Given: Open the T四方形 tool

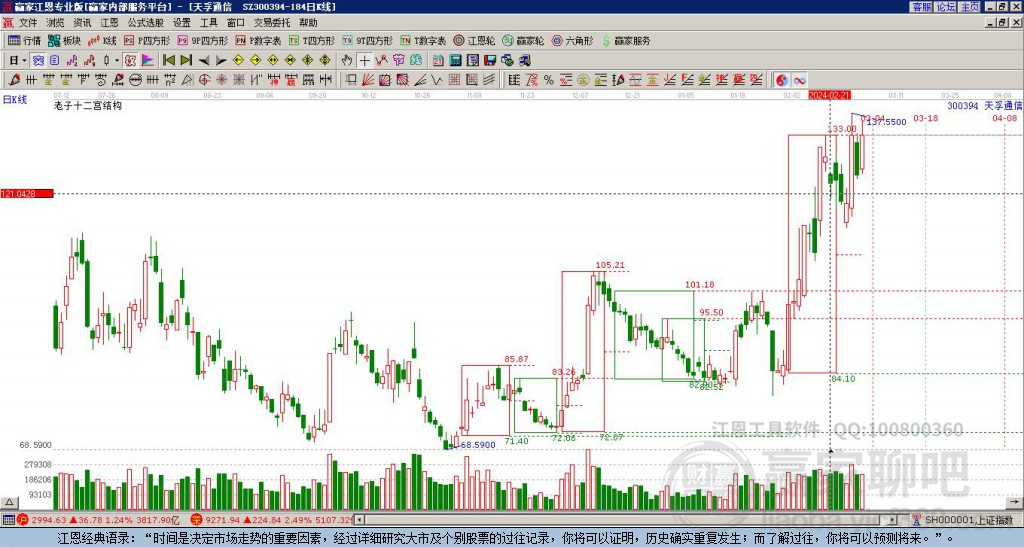Looking at the screenshot, I should (x=311, y=40).
